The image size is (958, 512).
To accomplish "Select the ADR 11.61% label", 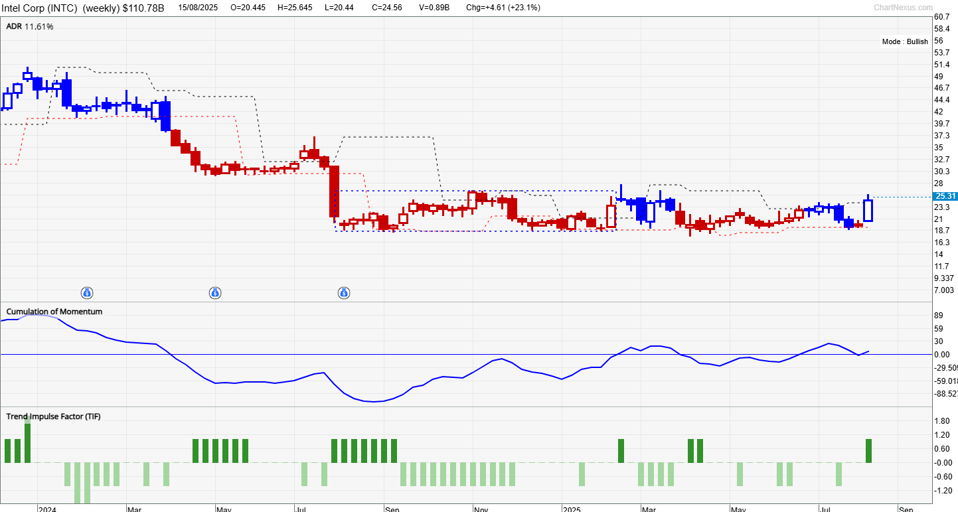I will tap(27, 27).
